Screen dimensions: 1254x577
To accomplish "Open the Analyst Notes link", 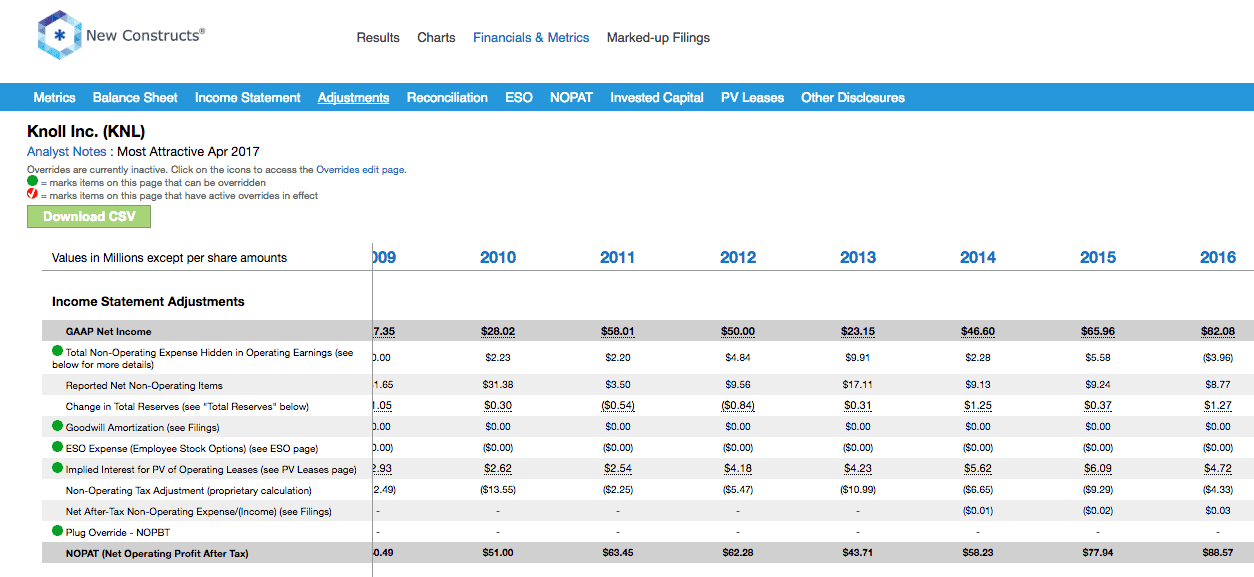I will (x=67, y=152).
